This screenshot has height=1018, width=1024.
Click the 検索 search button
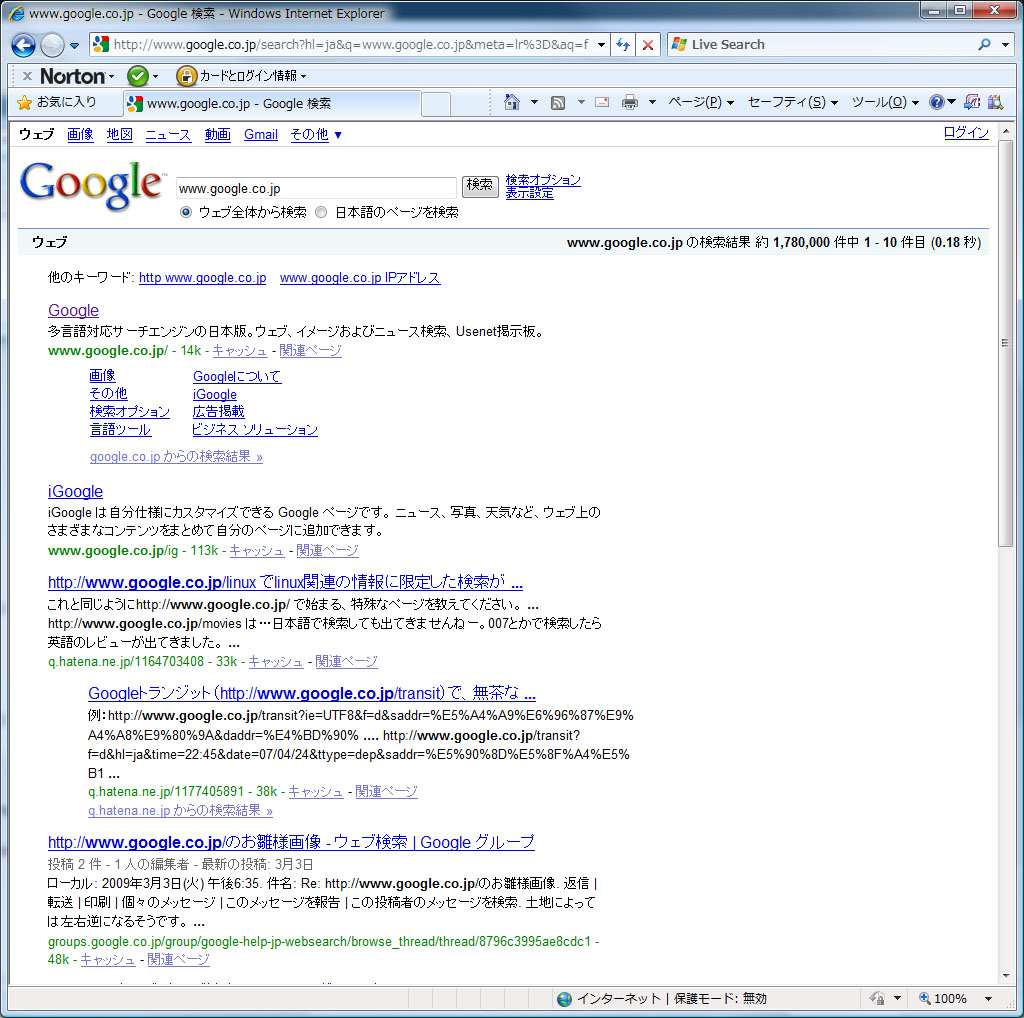click(x=480, y=186)
